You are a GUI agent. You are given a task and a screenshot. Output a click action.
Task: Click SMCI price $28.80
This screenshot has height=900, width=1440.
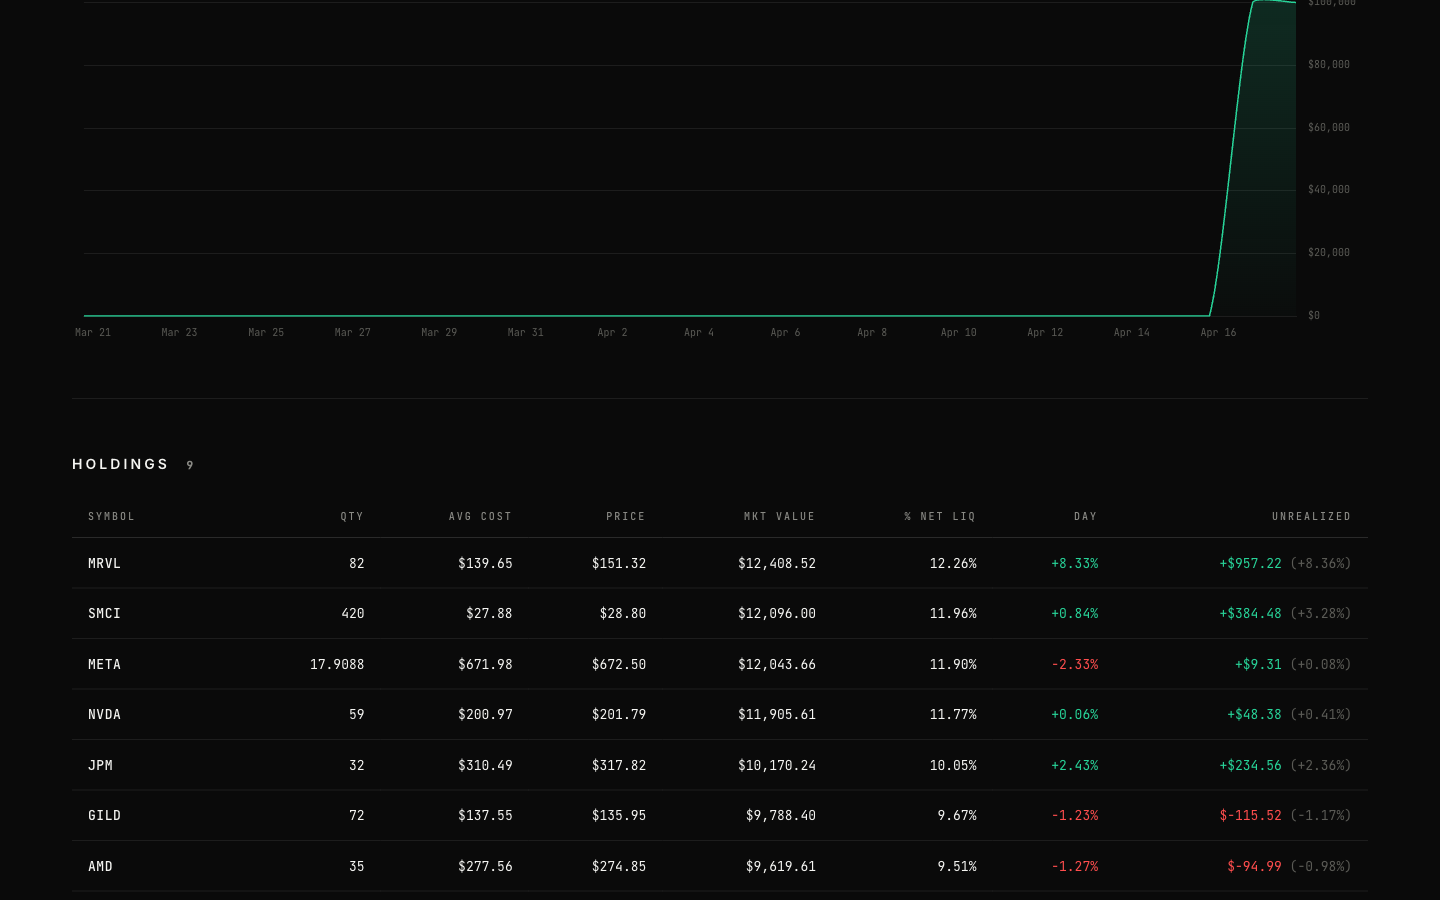(x=623, y=614)
